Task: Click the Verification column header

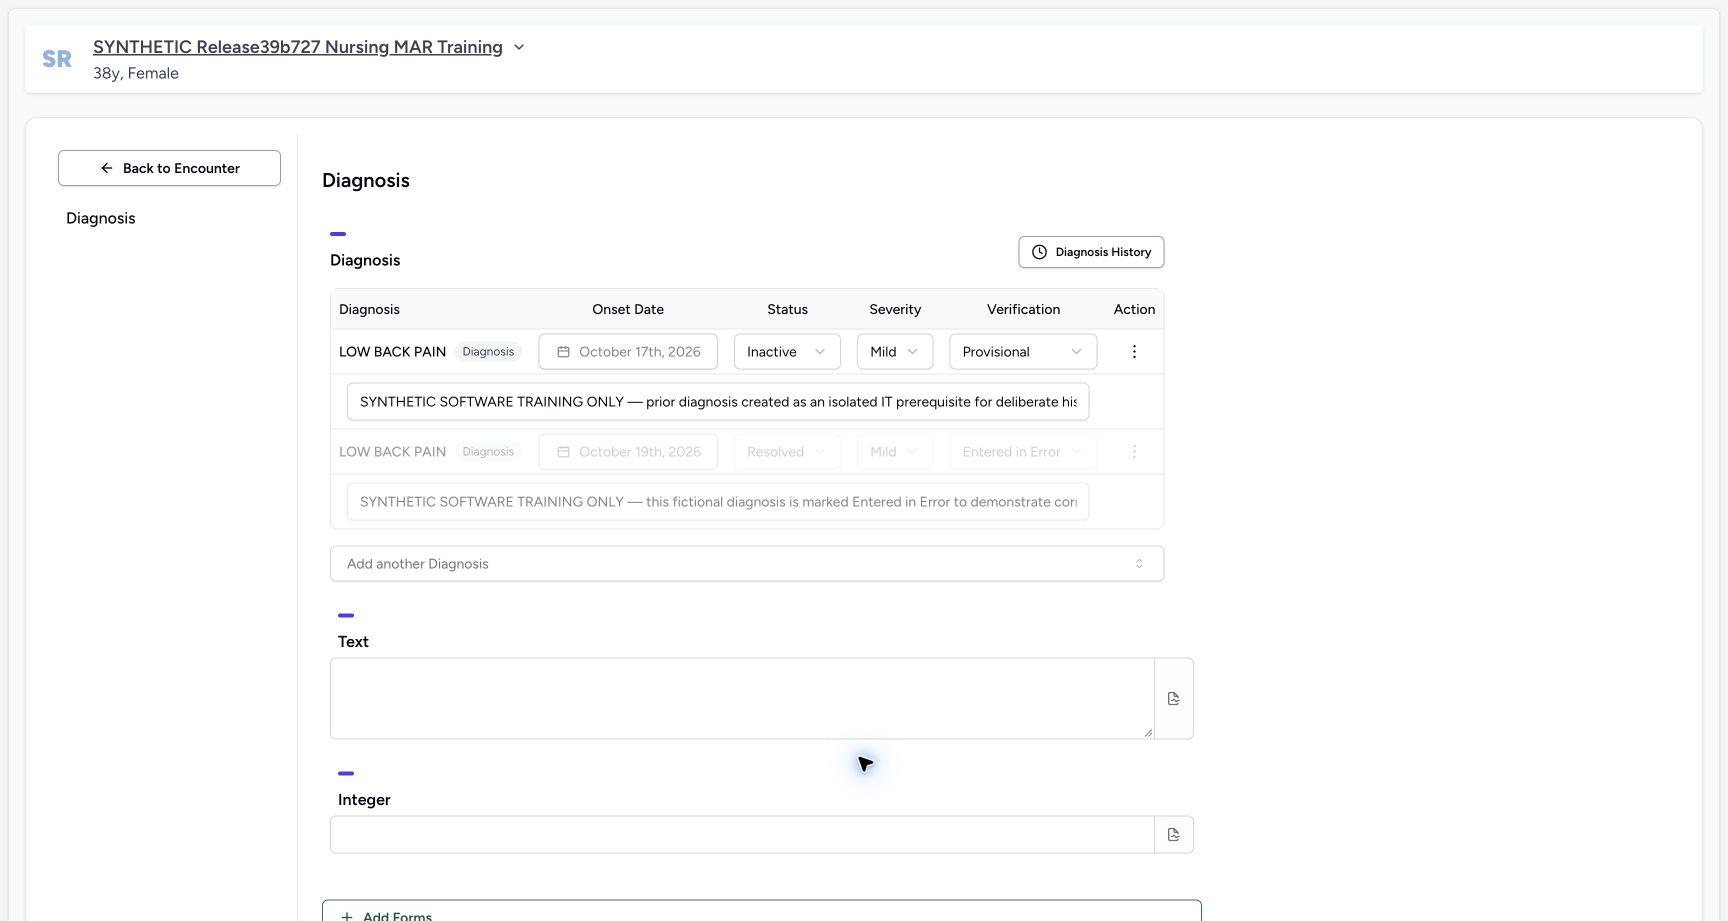Action: click(1023, 309)
